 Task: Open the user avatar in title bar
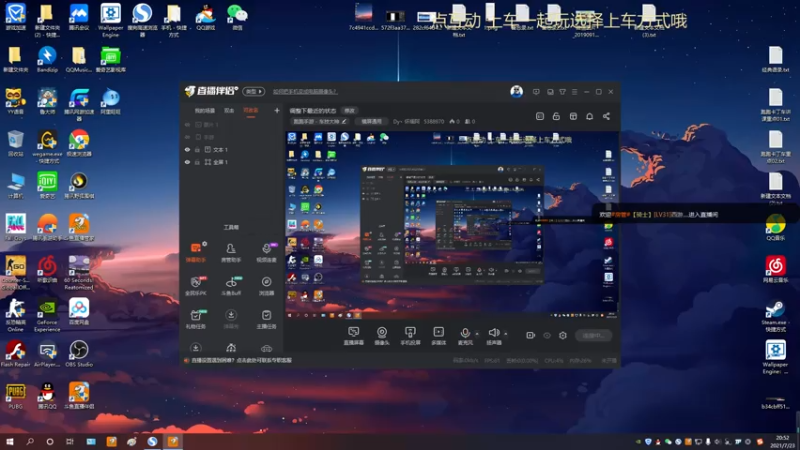(x=516, y=91)
